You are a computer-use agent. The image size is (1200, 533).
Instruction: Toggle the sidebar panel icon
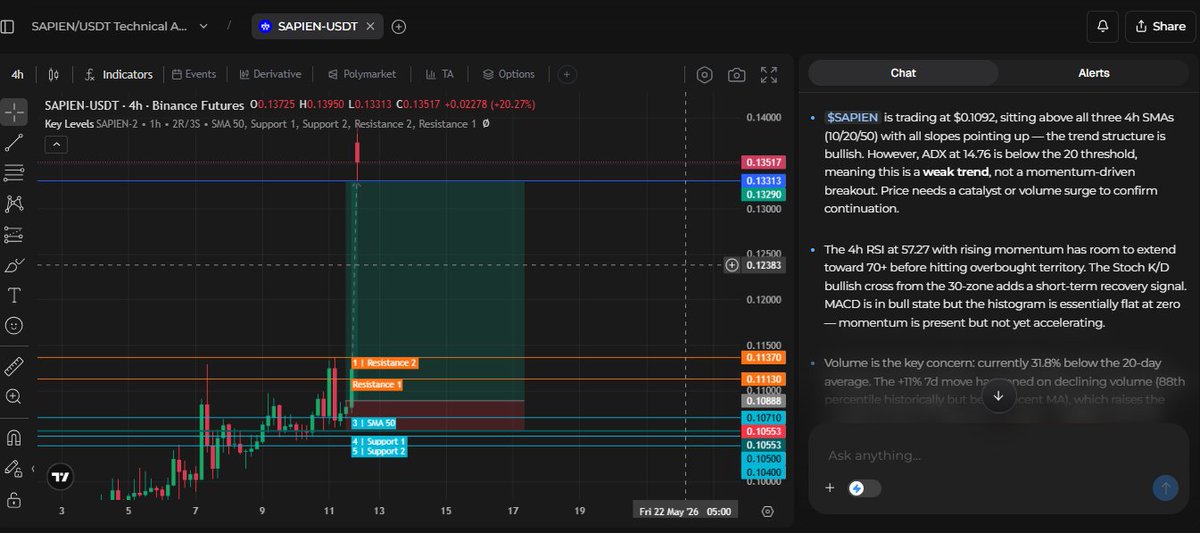pyautogui.click(x=8, y=26)
